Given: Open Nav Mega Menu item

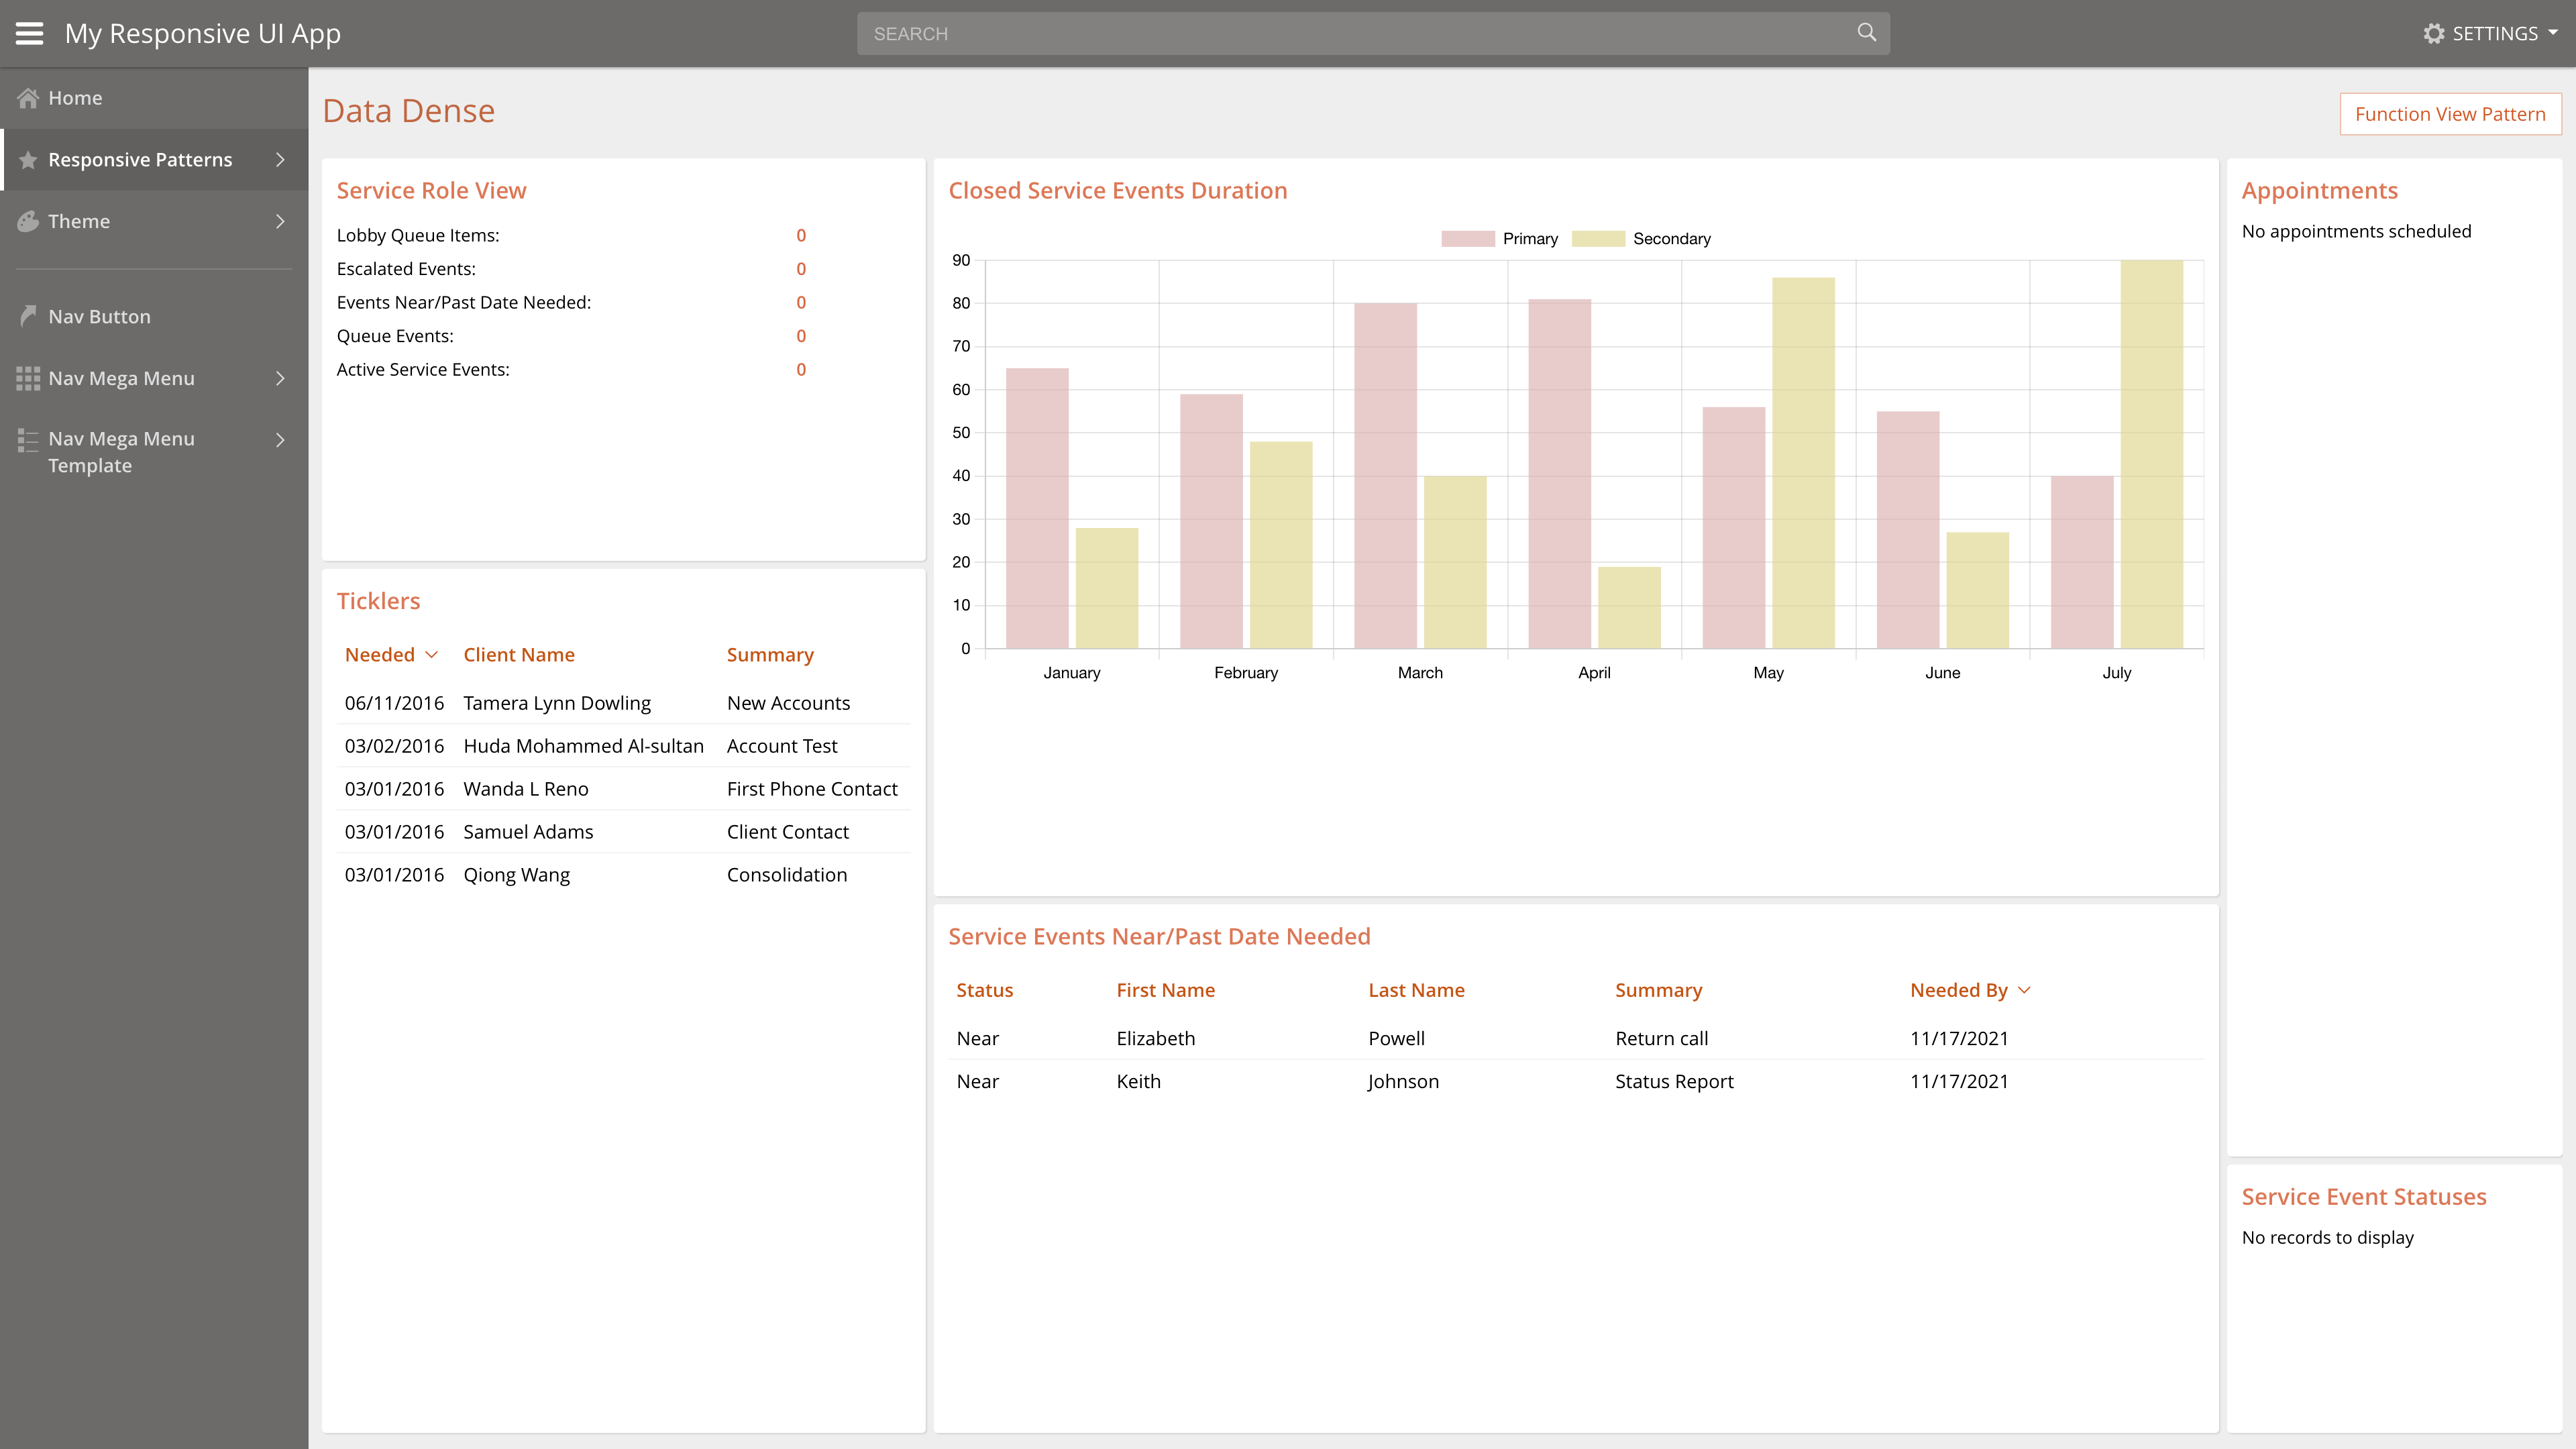Looking at the screenshot, I should (121, 378).
